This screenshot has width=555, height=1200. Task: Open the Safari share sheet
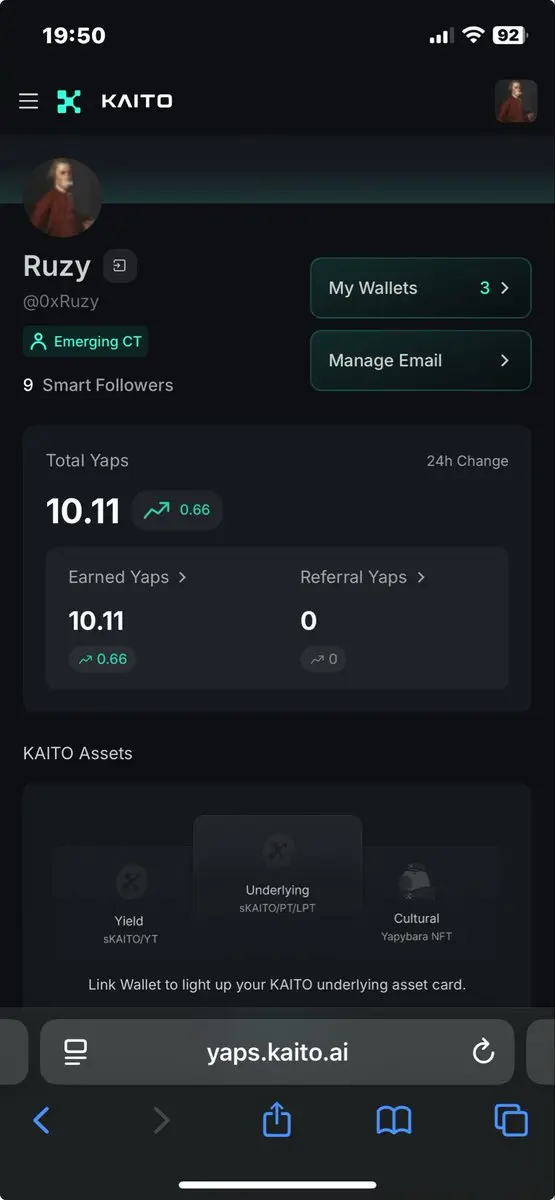click(x=277, y=1119)
